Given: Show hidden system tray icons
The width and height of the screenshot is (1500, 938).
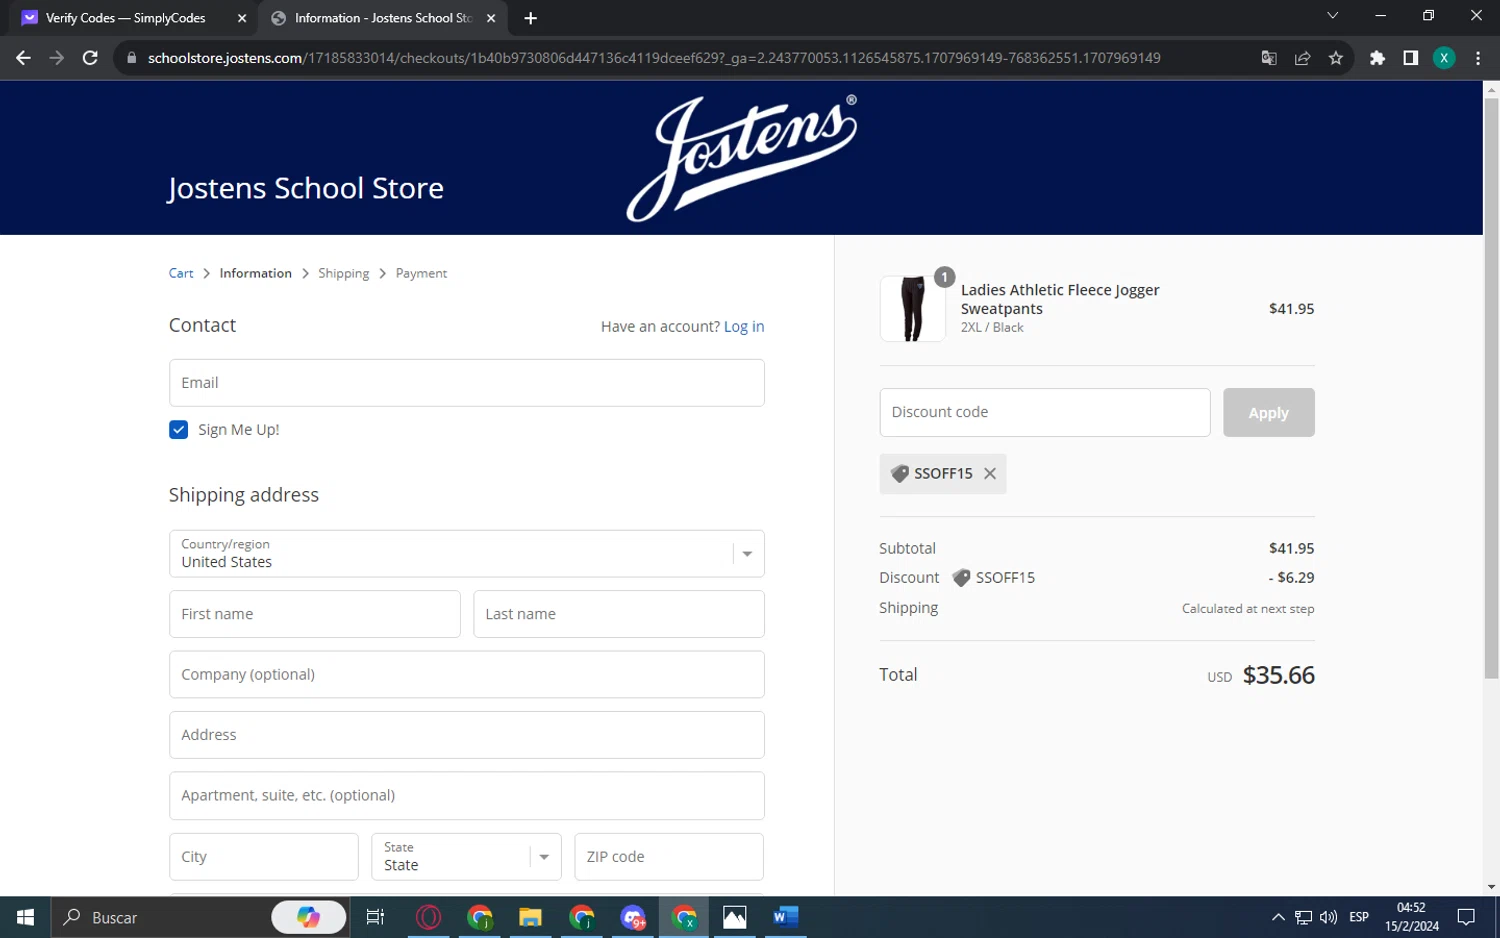Looking at the screenshot, I should tap(1278, 917).
